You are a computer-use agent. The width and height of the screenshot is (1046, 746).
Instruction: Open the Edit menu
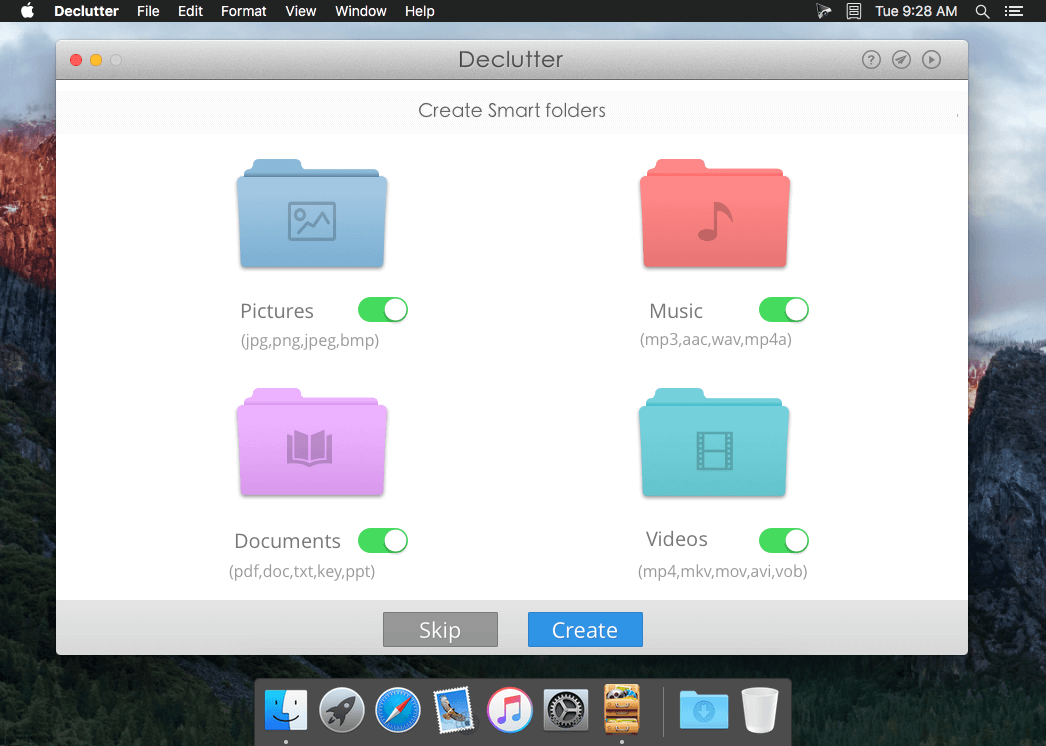point(190,11)
